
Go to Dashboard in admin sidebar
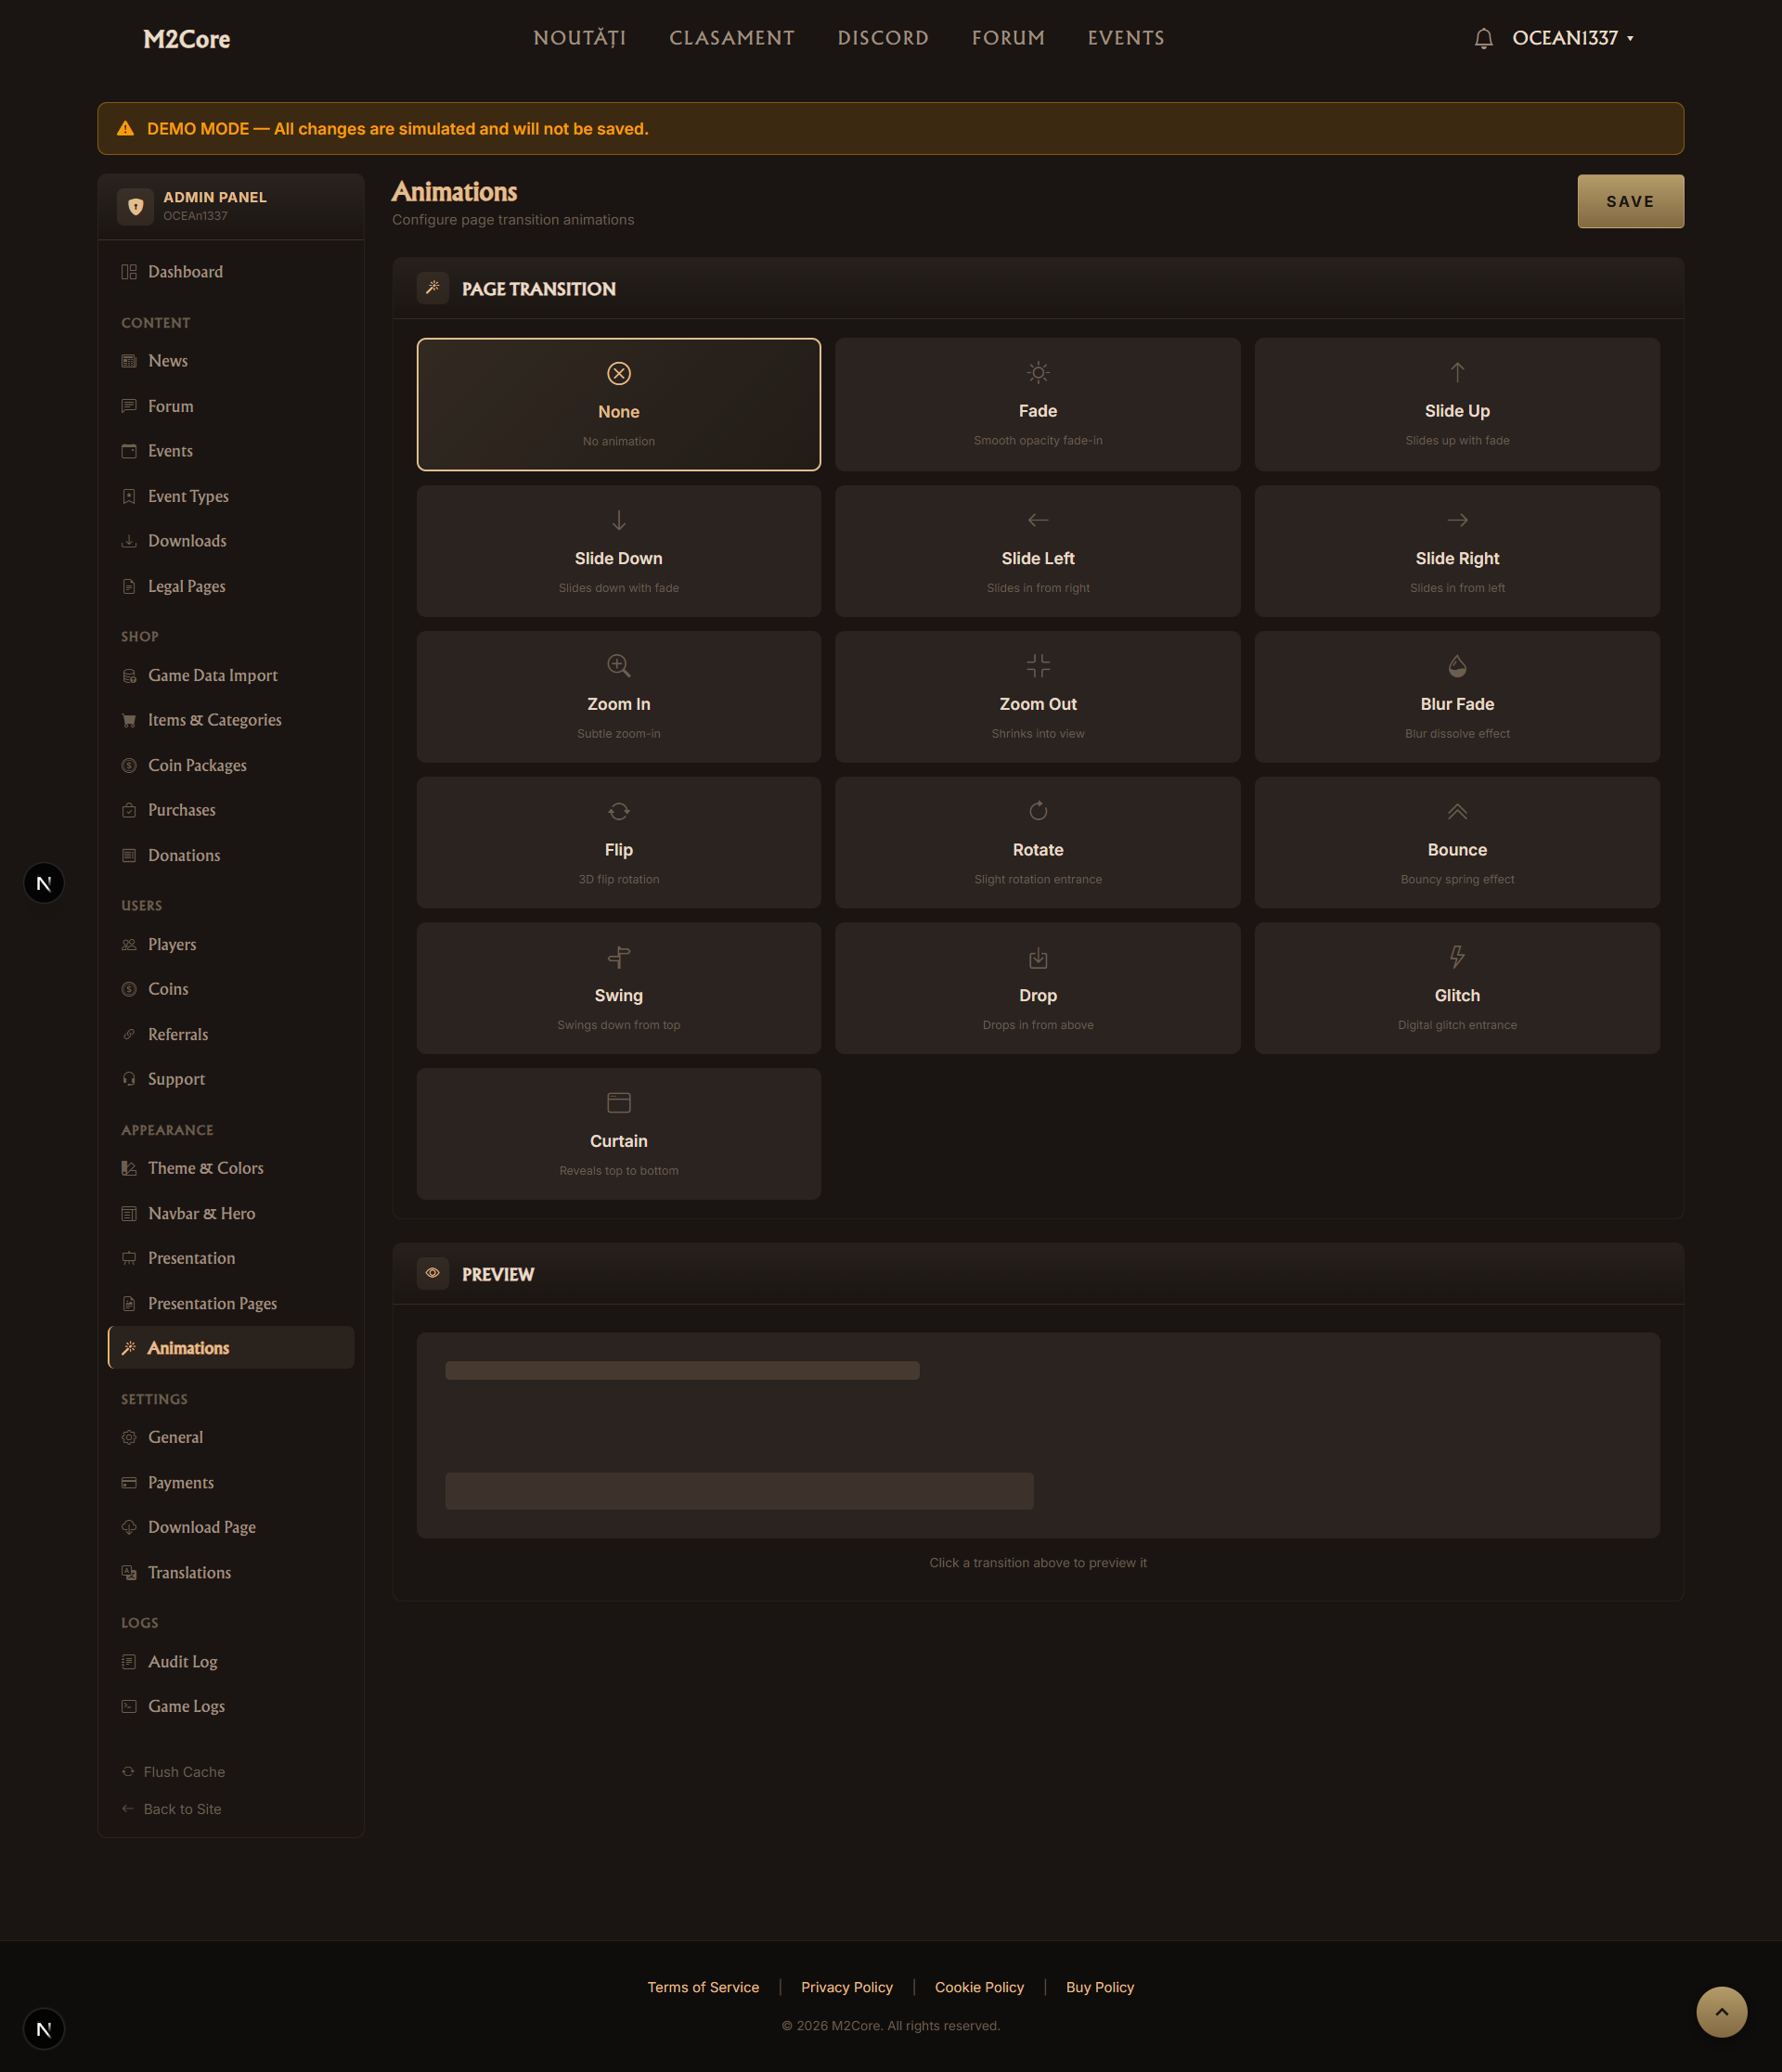pos(185,272)
